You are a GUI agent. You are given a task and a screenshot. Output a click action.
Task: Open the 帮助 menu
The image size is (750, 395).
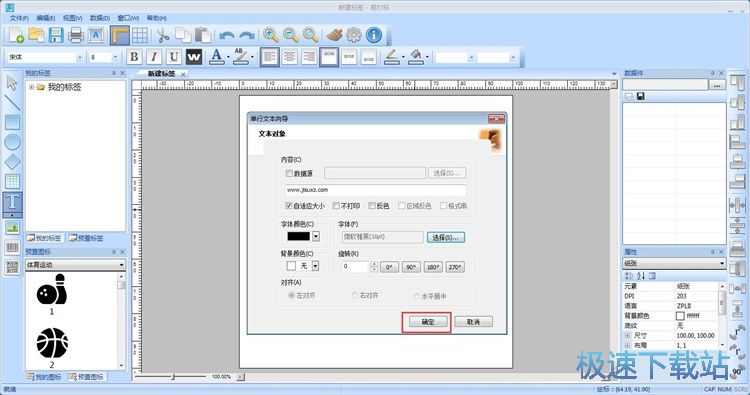tap(156, 18)
